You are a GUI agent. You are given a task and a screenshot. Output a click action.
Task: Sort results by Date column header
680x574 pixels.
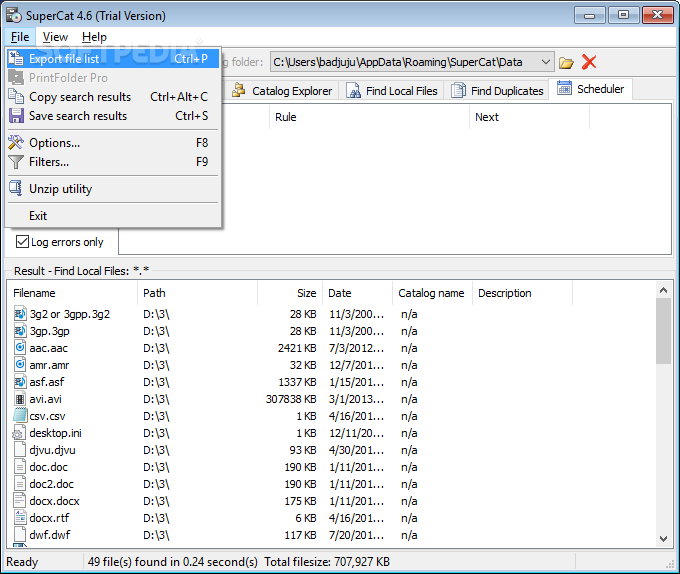pyautogui.click(x=357, y=293)
